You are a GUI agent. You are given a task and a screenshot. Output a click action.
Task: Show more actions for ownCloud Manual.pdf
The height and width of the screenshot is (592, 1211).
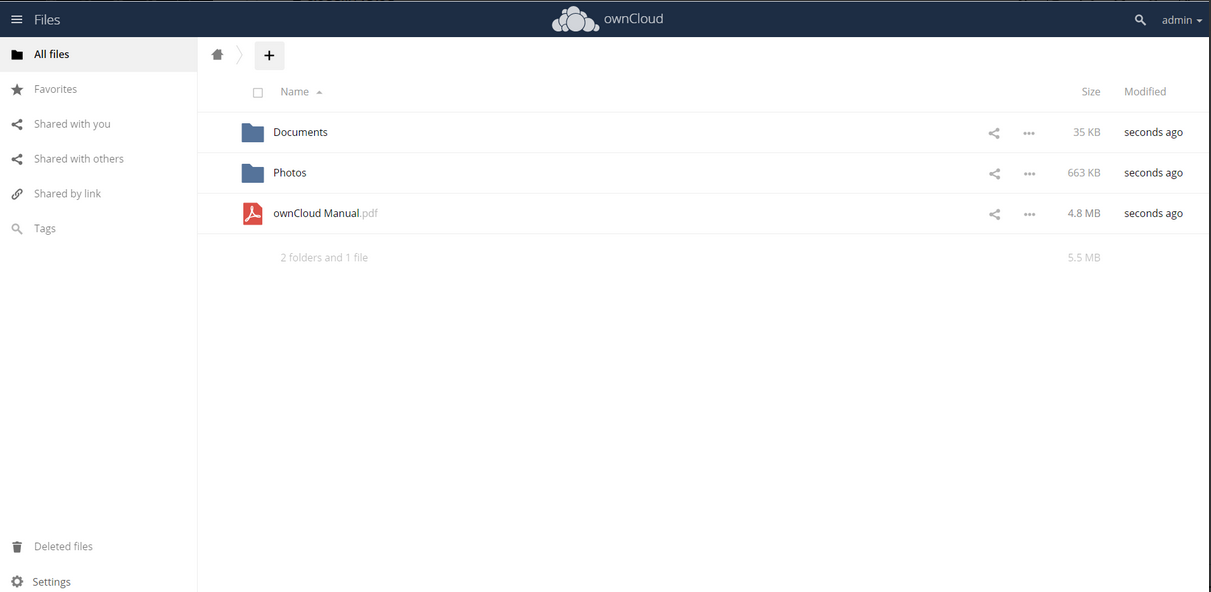pos(1029,214)
